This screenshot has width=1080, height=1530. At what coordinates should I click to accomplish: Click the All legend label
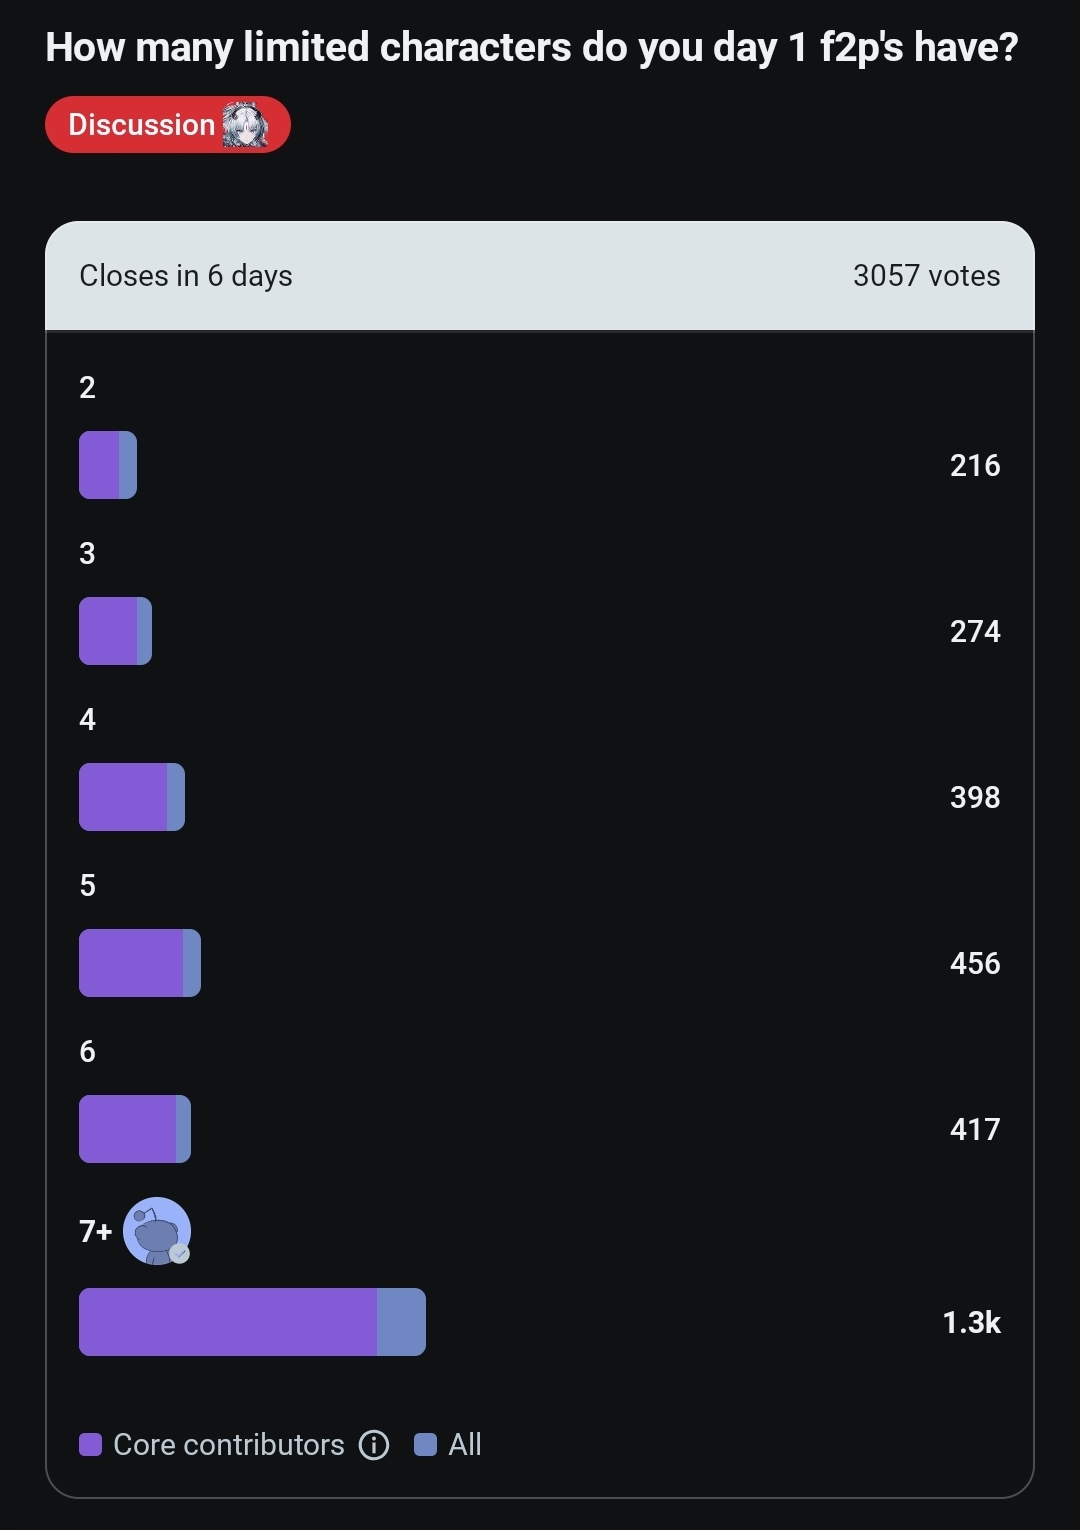coord(465,1445)
